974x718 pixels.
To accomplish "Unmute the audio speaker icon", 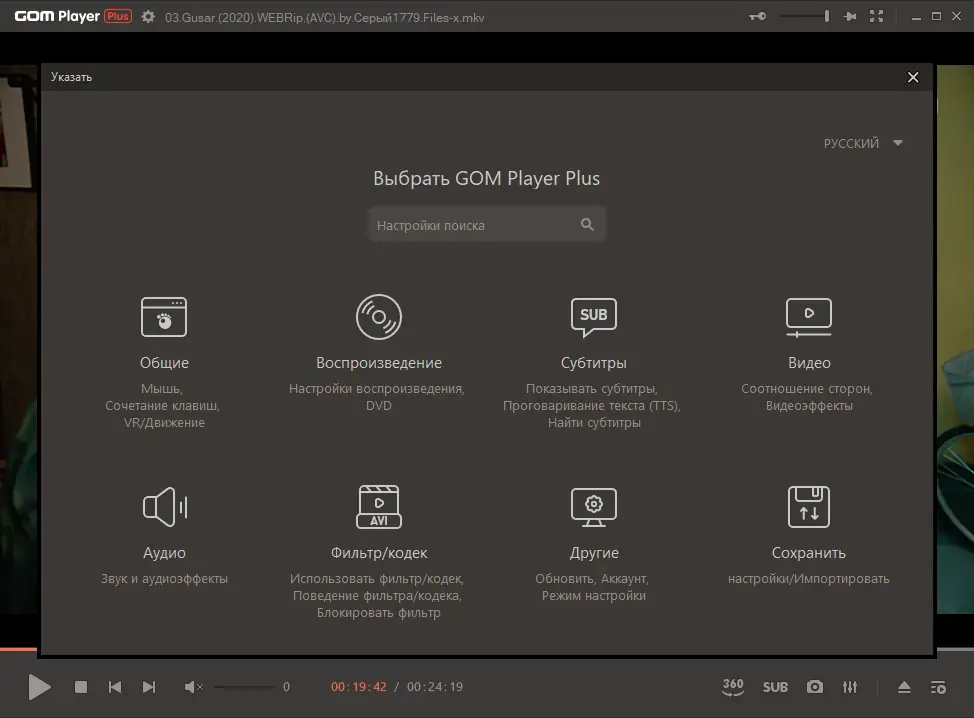I will point(193,687).
